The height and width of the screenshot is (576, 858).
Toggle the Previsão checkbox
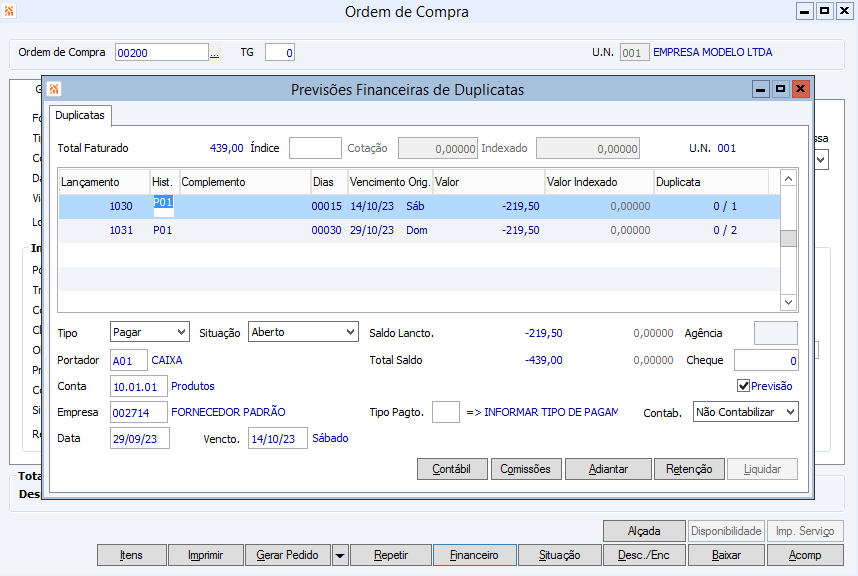click(743, 386)
